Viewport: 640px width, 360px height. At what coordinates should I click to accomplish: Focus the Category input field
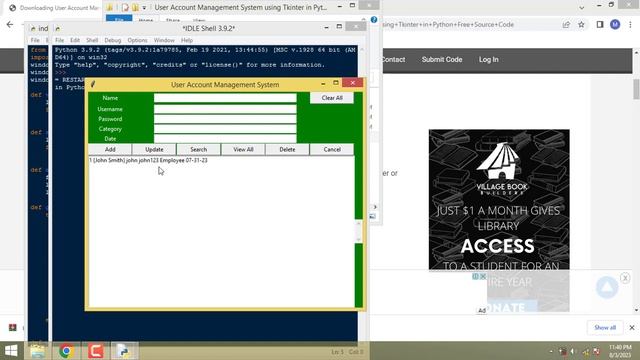pyautogui.click(x=225, y=129)
